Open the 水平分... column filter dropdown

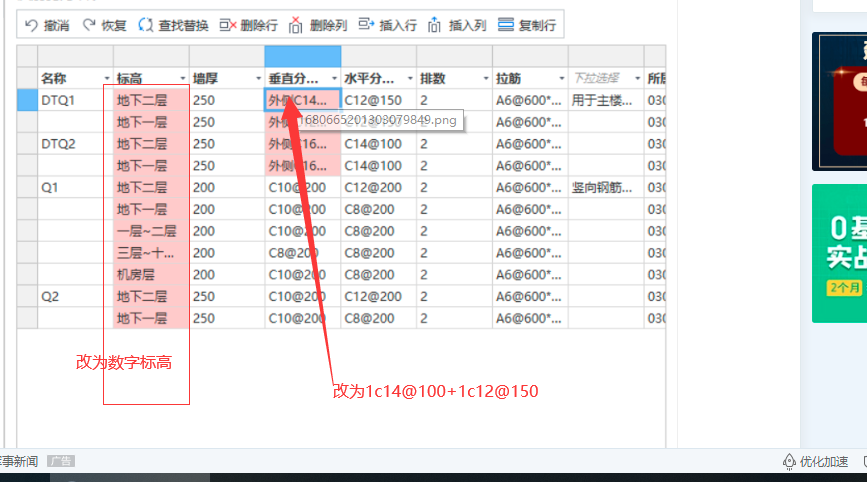pos(410,78)
